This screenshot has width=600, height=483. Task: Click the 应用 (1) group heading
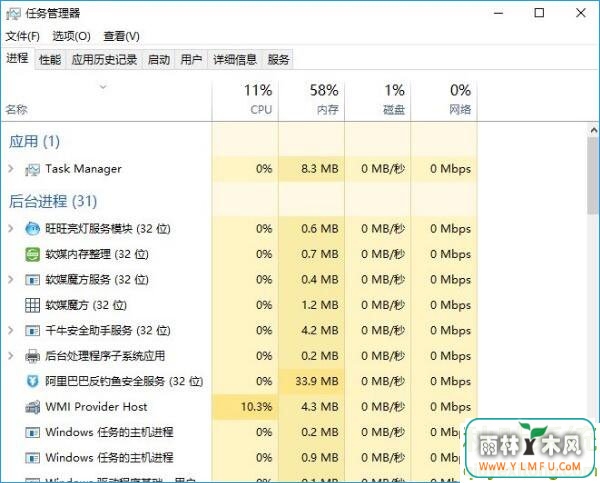tap(34, 142)
